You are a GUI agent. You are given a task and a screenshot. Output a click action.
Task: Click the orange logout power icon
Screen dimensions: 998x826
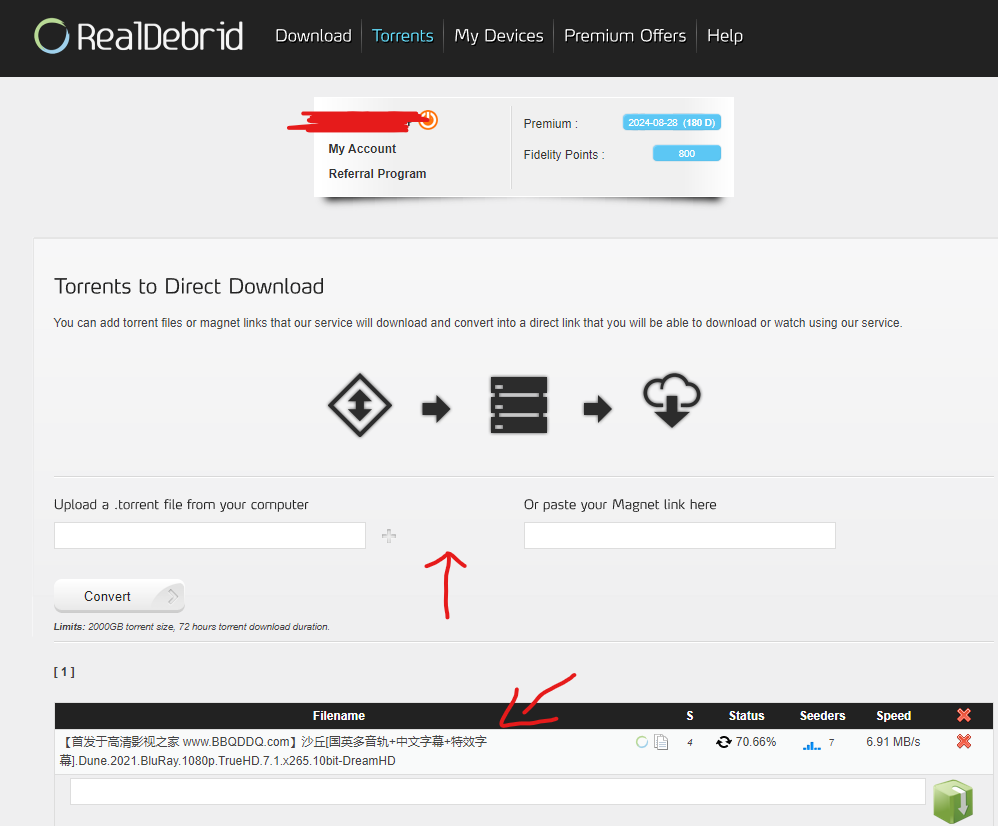tap(428, 120)
